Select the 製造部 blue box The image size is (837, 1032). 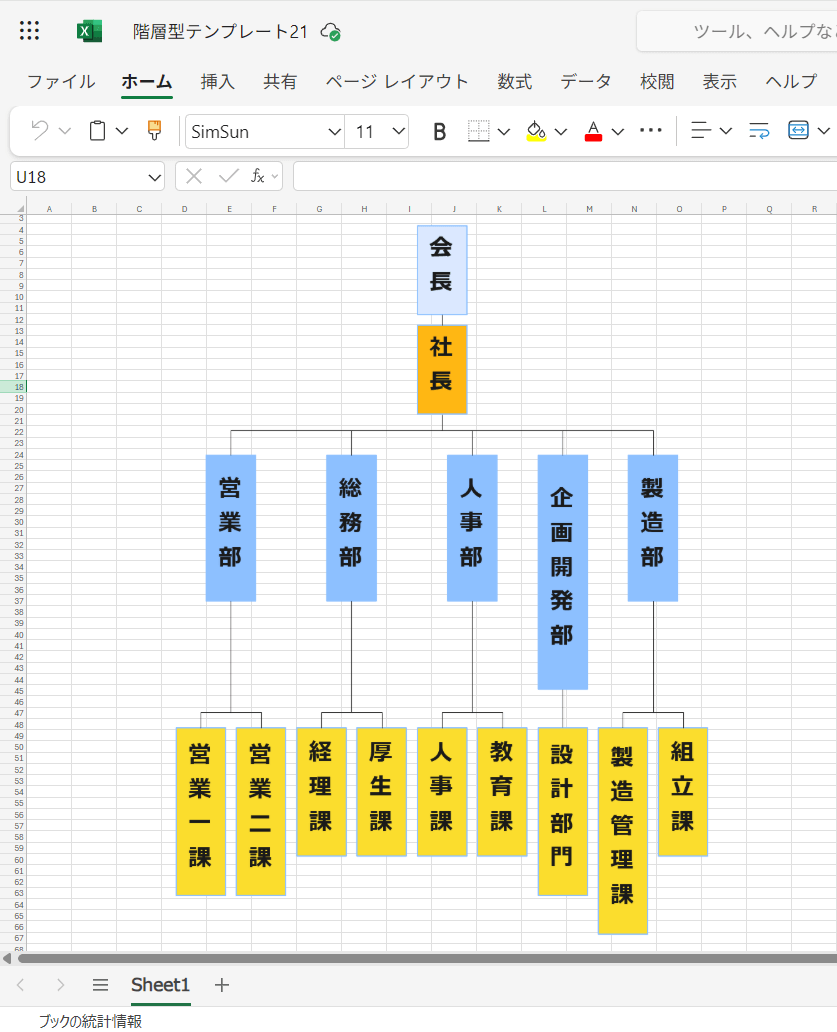click(x=653, y=528)
